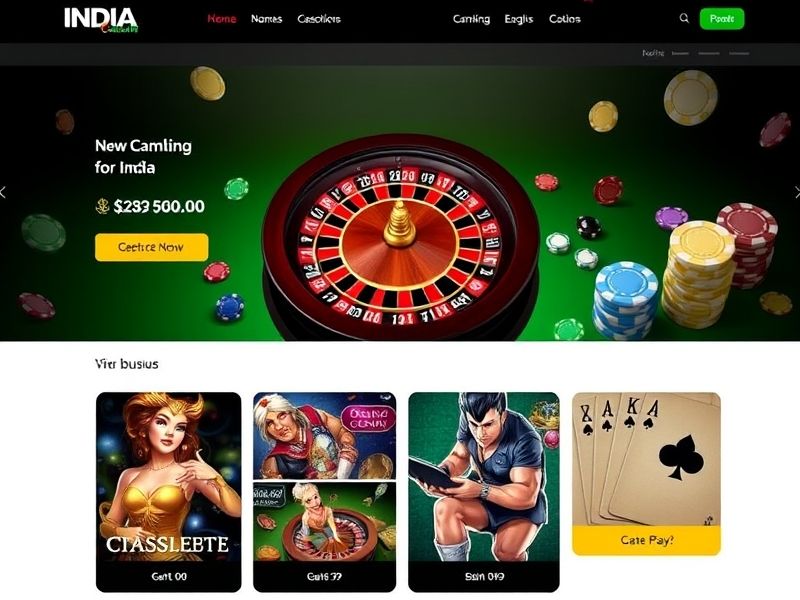Click the yellow Cate Pay? button
The image size is (800, 600).
[646, 540]
